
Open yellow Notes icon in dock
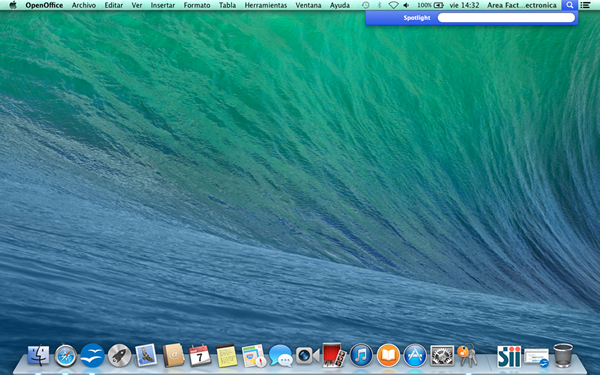227,355
